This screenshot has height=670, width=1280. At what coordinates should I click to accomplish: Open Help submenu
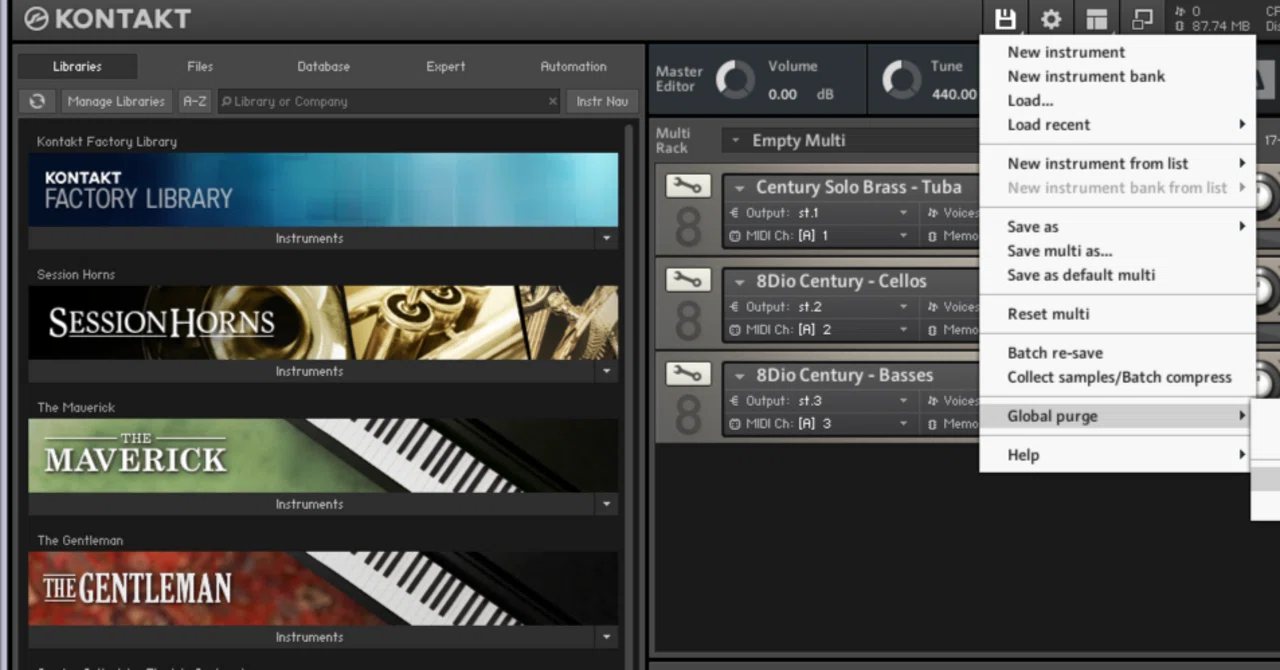(1117, 455)
